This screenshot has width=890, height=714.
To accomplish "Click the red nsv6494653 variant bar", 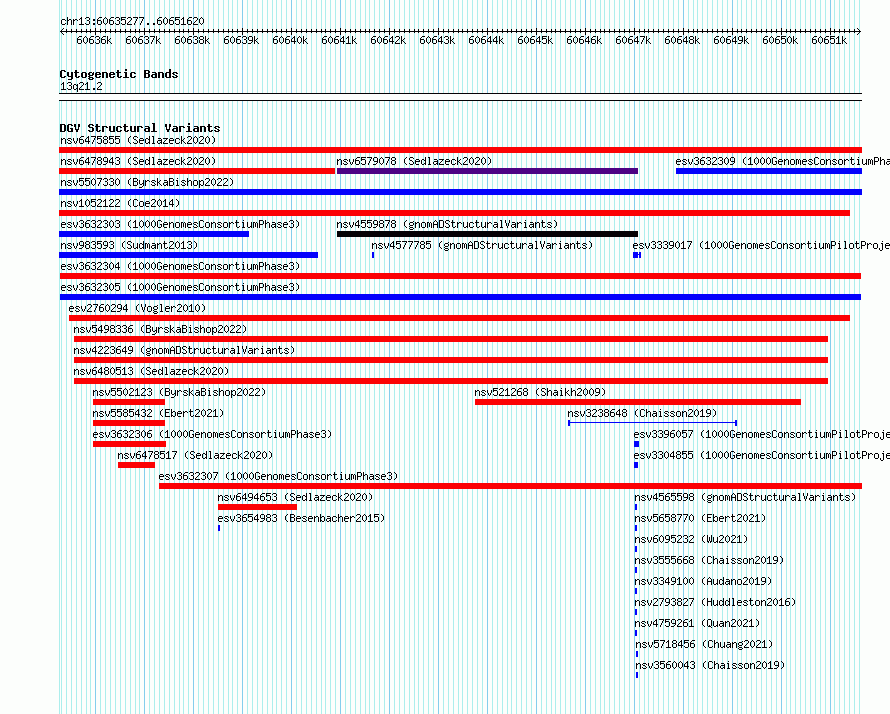I will pyautogui.click(x=257, y=507).
